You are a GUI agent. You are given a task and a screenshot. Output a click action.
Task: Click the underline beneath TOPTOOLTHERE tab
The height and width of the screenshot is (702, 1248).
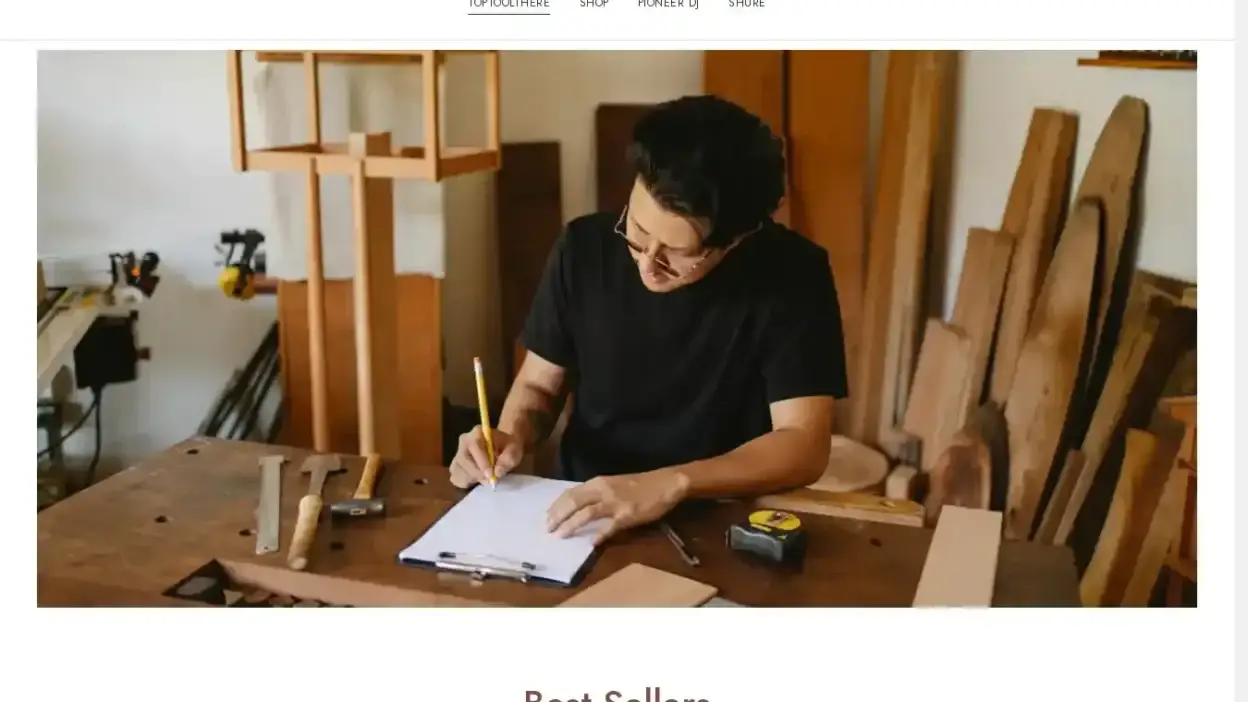coord(509,13)
